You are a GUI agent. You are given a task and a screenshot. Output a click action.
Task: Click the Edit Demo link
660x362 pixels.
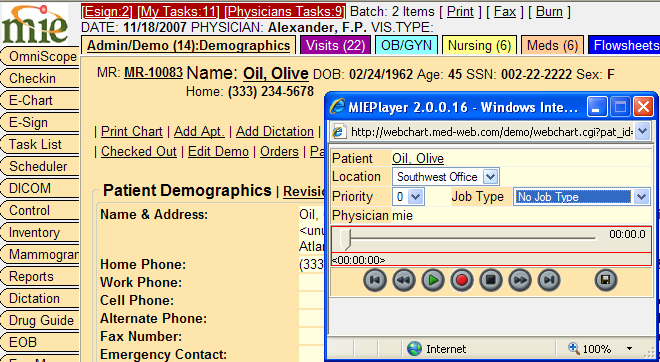[x=218, y=152]
